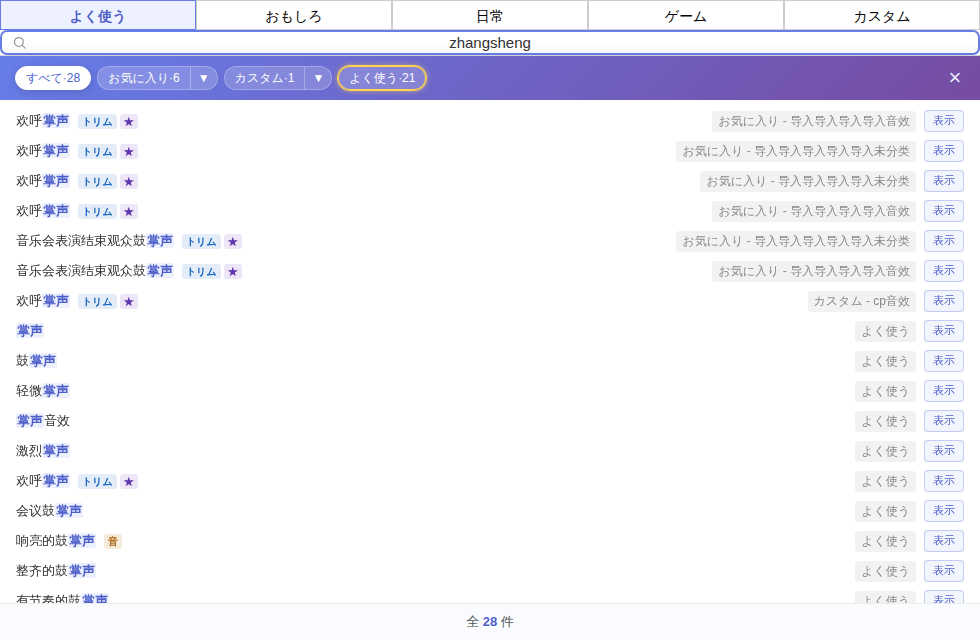Select the 响亮的鼓掌声 sound name
Viewport: 980px width, 640px height.
[56, 541]
